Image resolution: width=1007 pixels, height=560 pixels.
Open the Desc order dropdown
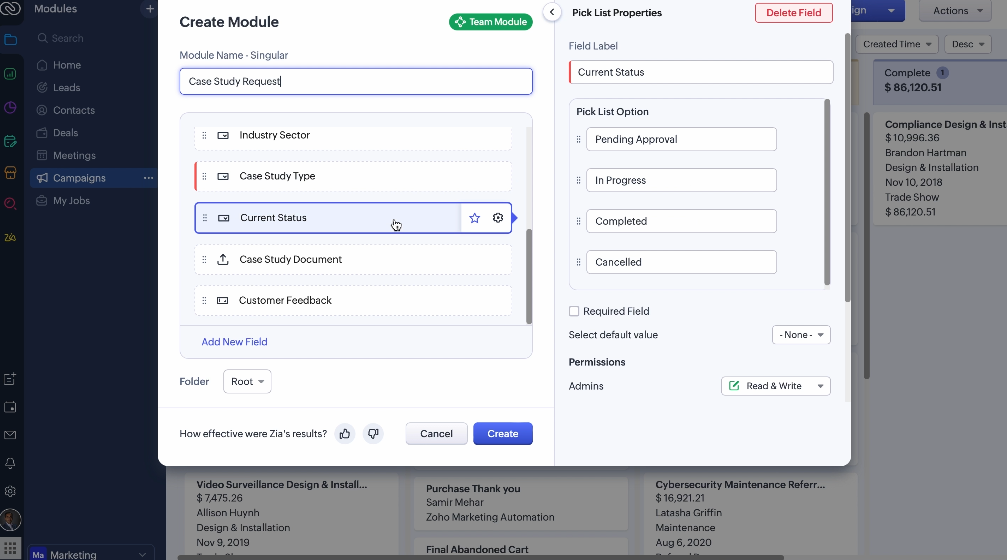pos(968,44)
